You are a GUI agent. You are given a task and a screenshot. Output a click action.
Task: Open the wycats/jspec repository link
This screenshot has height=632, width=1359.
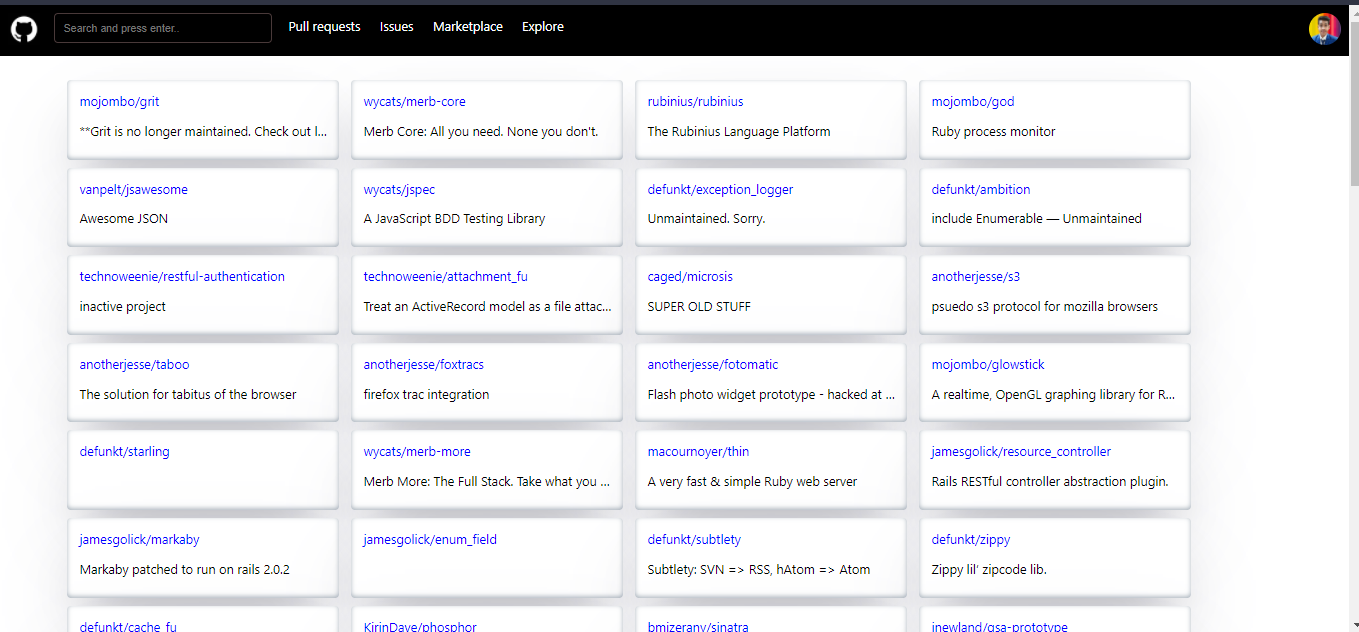coord(399,190)
